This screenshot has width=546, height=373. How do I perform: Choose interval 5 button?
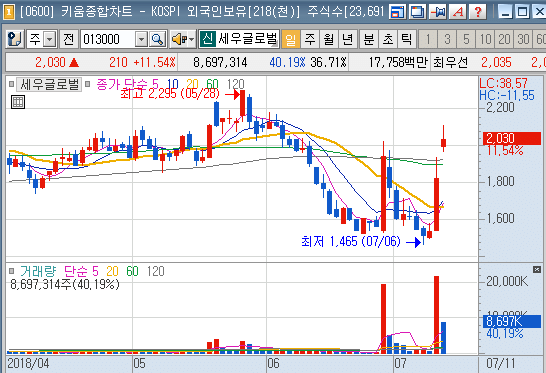click(466, 39)
